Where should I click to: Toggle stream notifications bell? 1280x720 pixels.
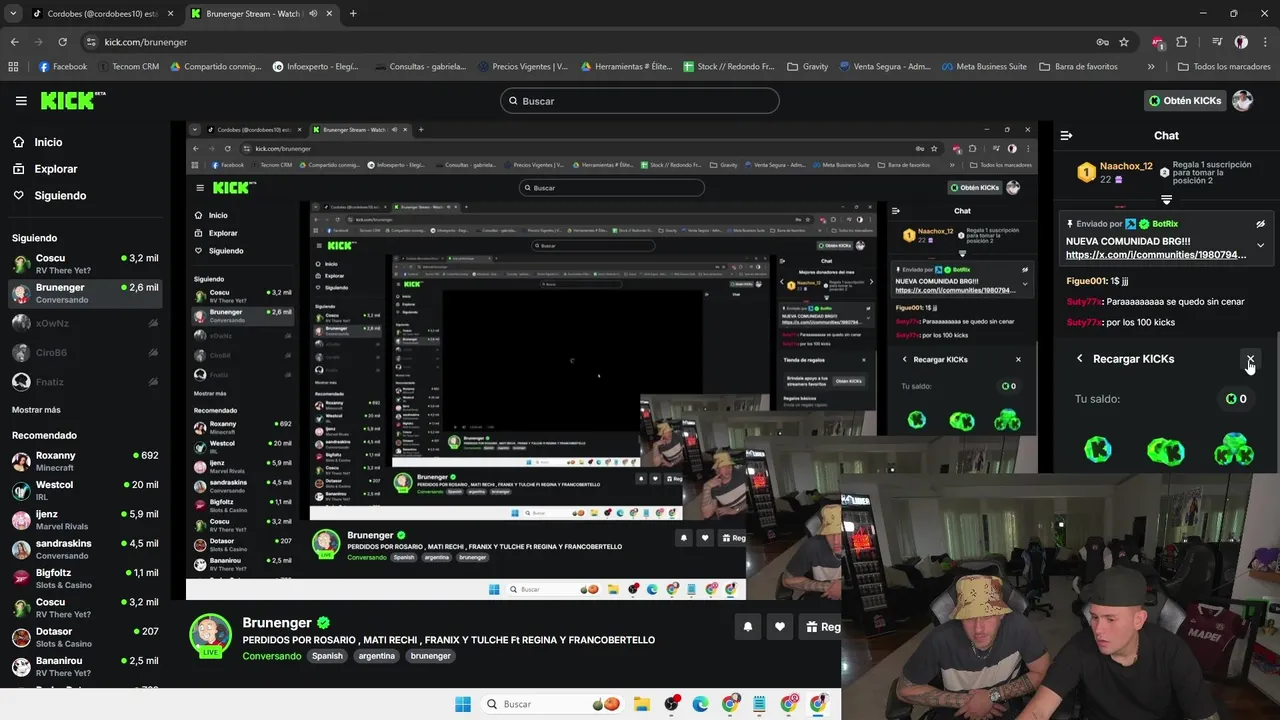tap(747, 627)
